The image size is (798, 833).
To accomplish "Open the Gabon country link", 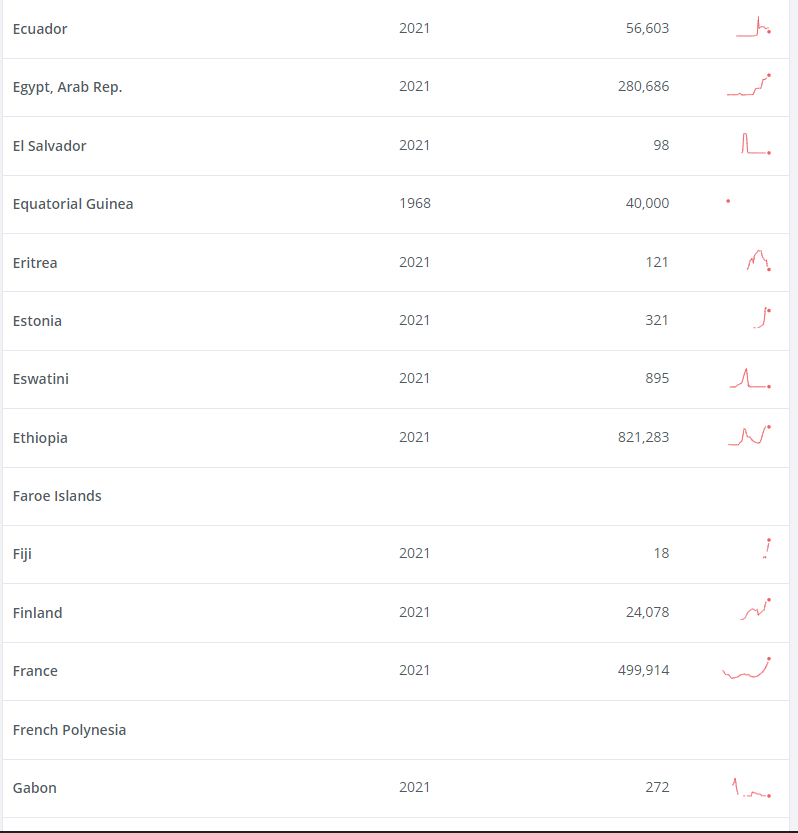I will click(35, 788).
